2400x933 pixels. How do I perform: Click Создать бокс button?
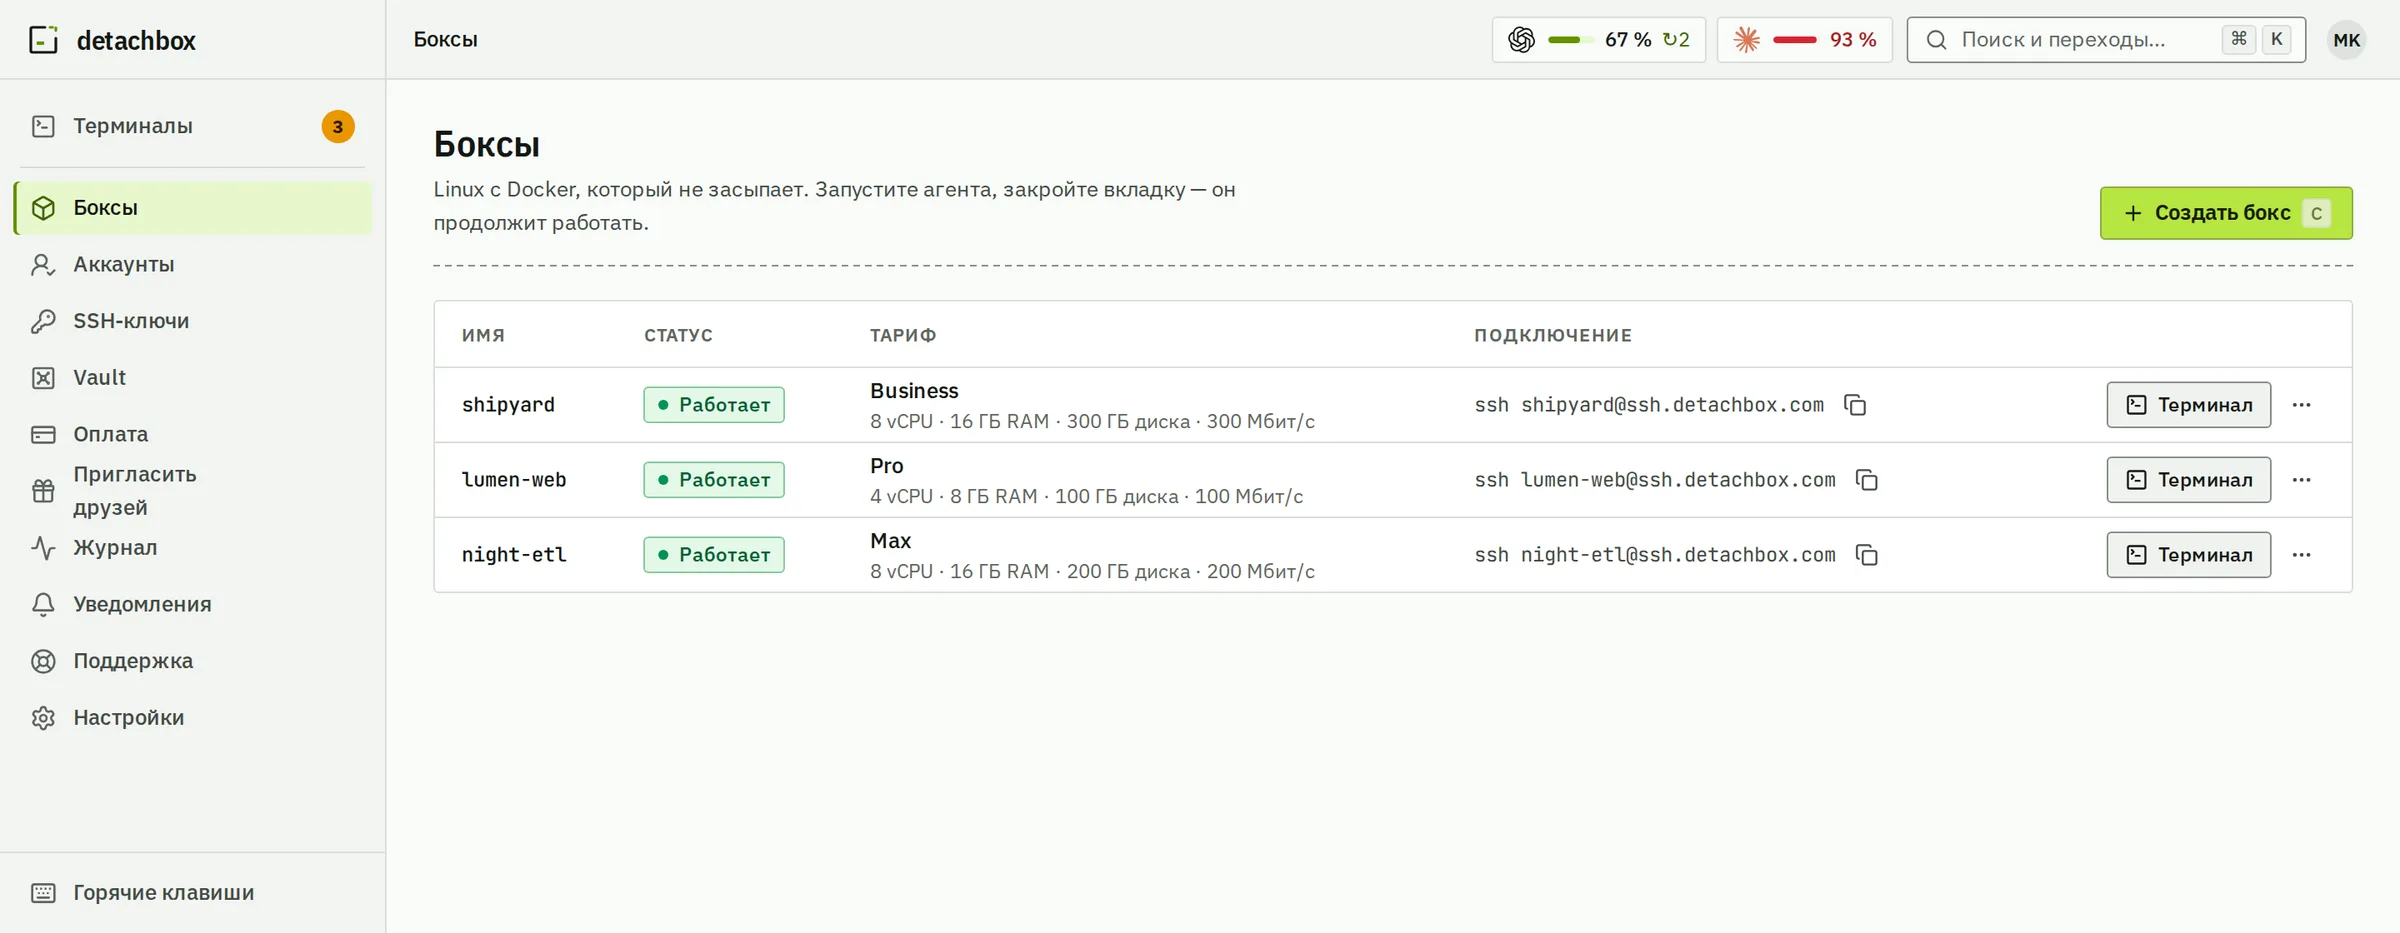coord(2226,213)
